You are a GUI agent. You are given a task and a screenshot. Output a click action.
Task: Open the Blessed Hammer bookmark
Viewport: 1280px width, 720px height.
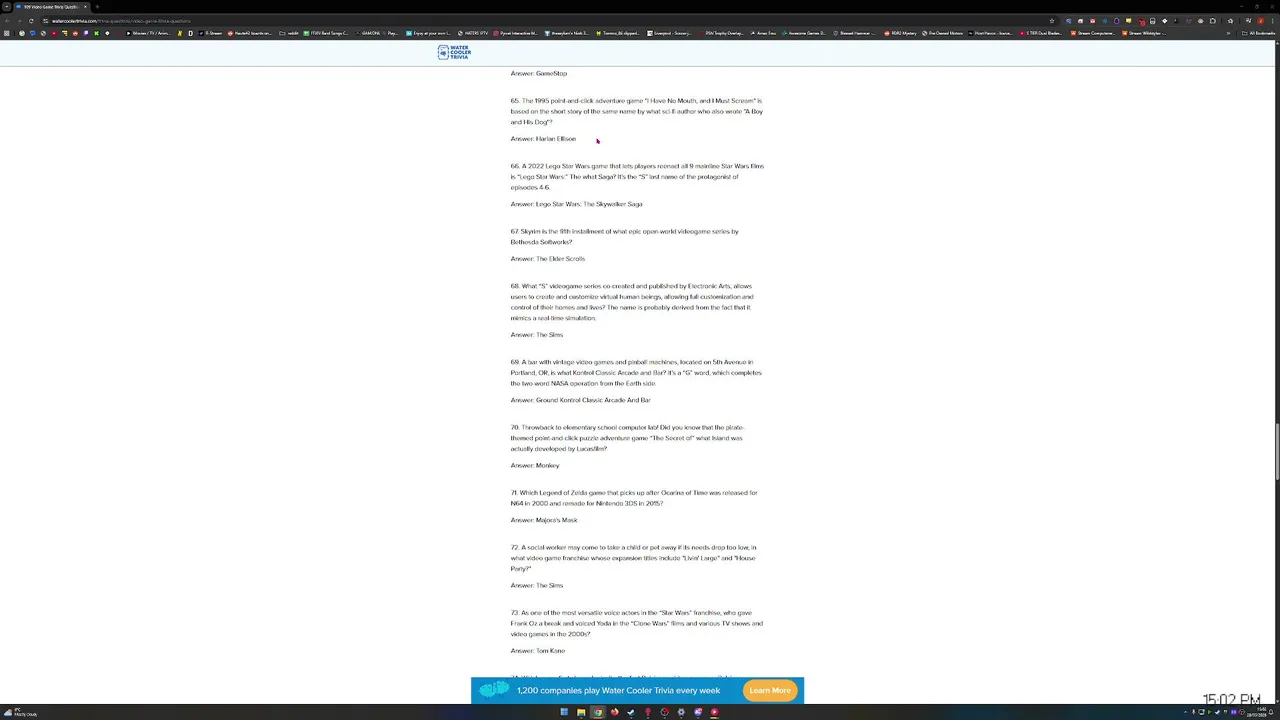click(x=854, y=33)
